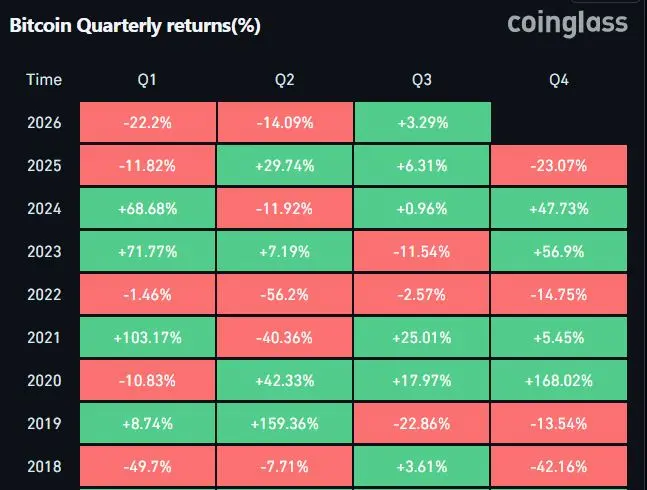This screenshot has width=647, height=490.
Task: Click the 2022 Q2 cell -56.2%
Action: (285, 294)
